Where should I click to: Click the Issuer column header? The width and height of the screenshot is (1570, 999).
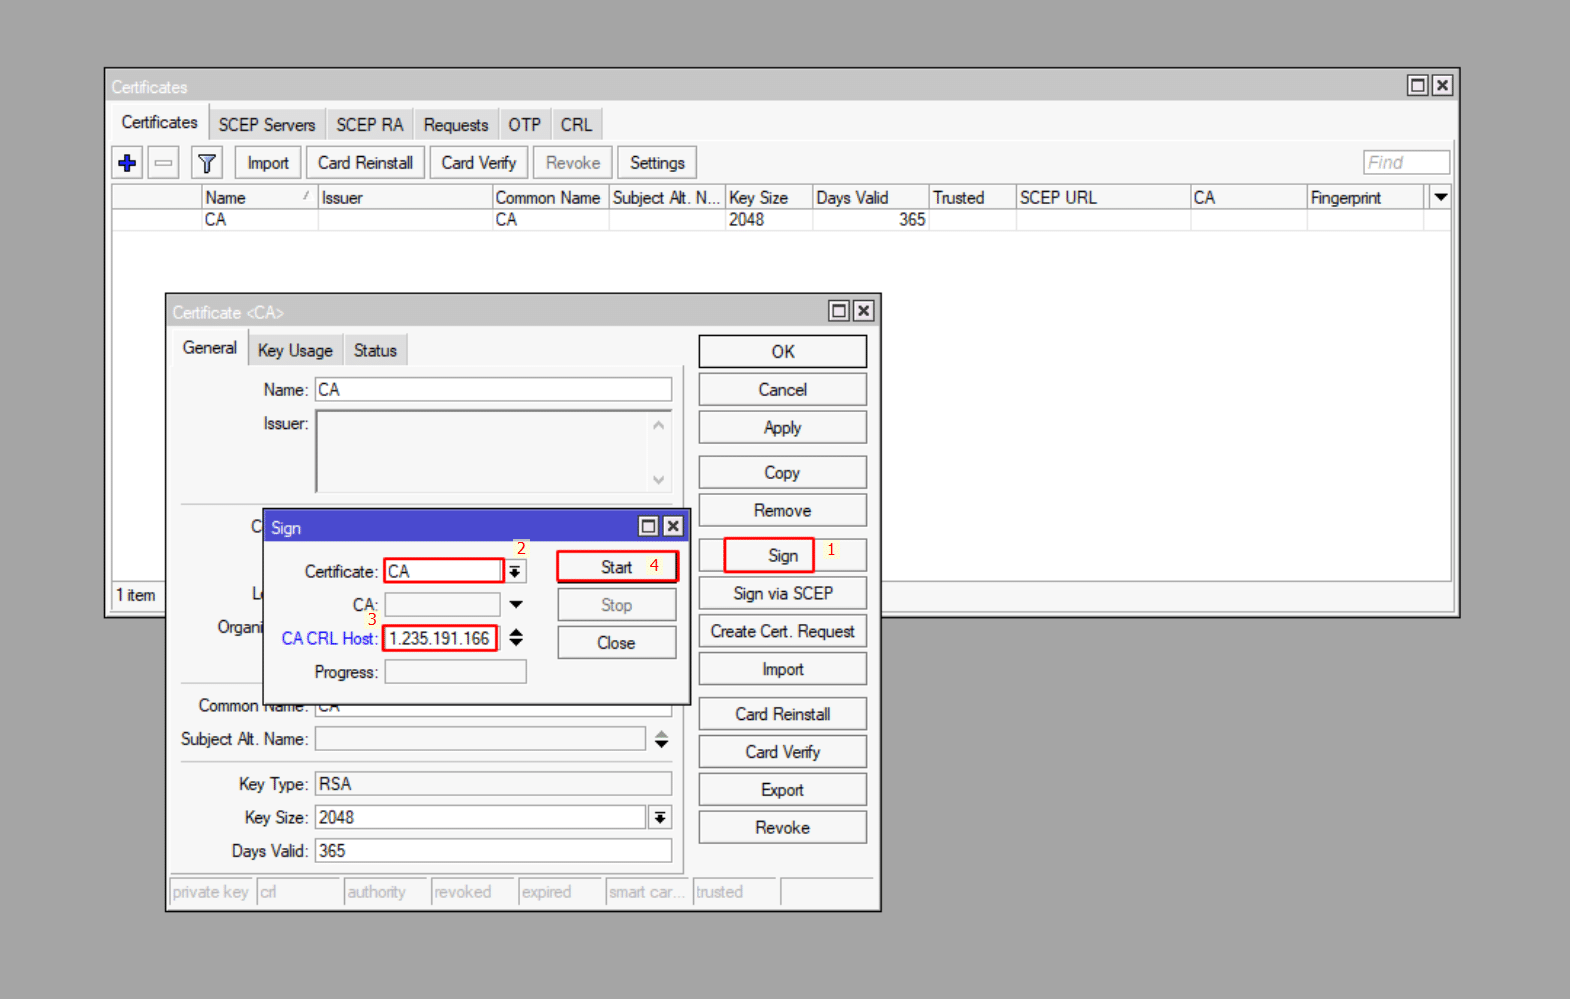tap(405, 197)
